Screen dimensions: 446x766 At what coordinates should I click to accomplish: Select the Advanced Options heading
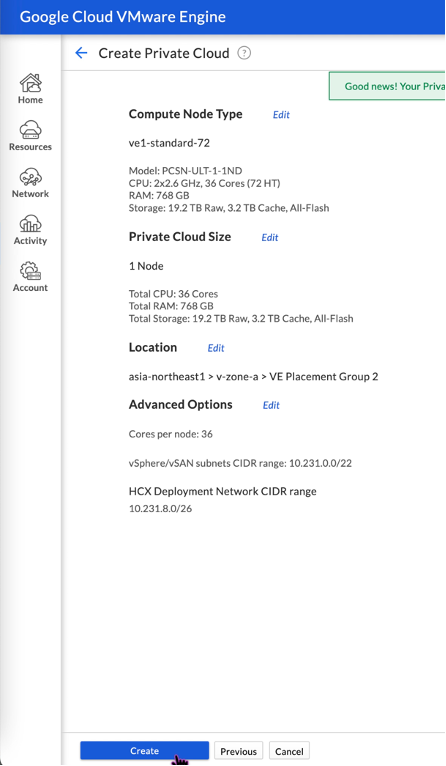181,404
